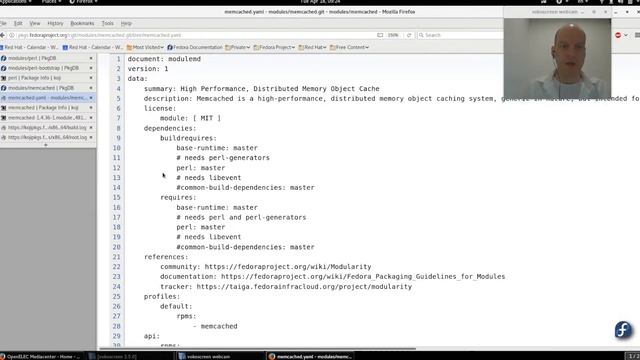This screenshot has width=640, height=360.
Task: Click the text "summary: High Performance, Distributed Memory Object Cache"
Action: (262, 89)
